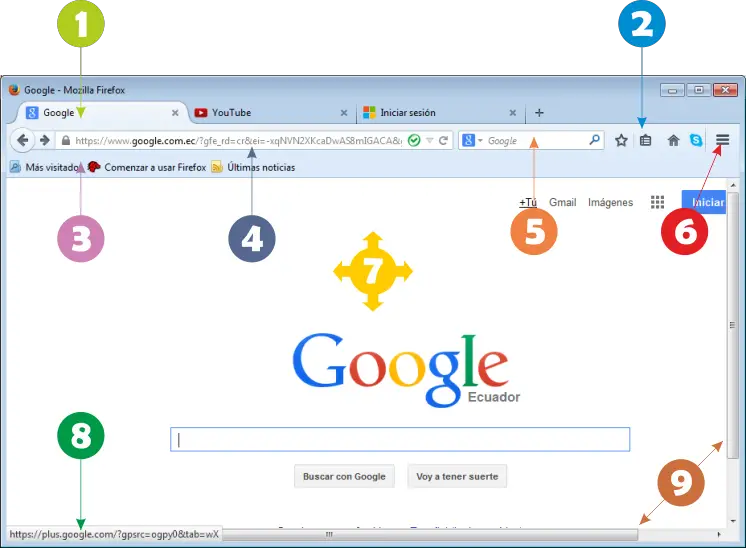Click the blue Iniciar sign-in button
Image resolution: width=746 pixels, height=548 pixels.
[704, 202]
